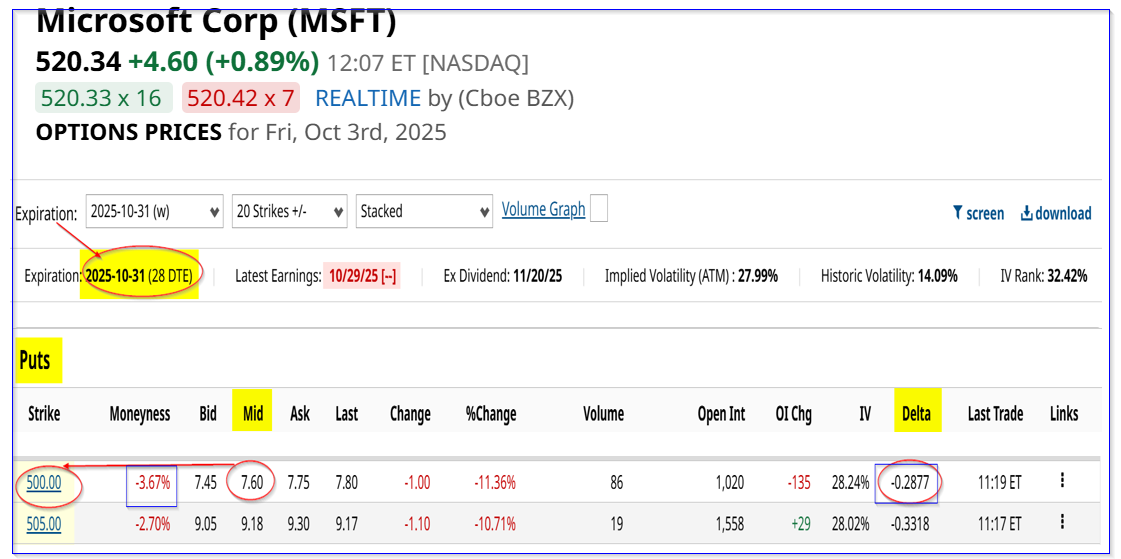Toggle the Volume Graph checkbox
The width and height of the screenshot is (1121, 559).
(599, 208)
